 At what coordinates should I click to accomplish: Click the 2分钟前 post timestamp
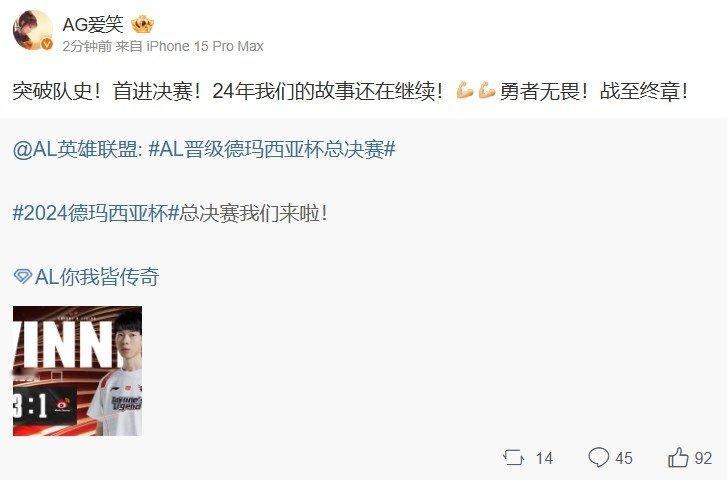pyautogui.click(x=87, y=46)
